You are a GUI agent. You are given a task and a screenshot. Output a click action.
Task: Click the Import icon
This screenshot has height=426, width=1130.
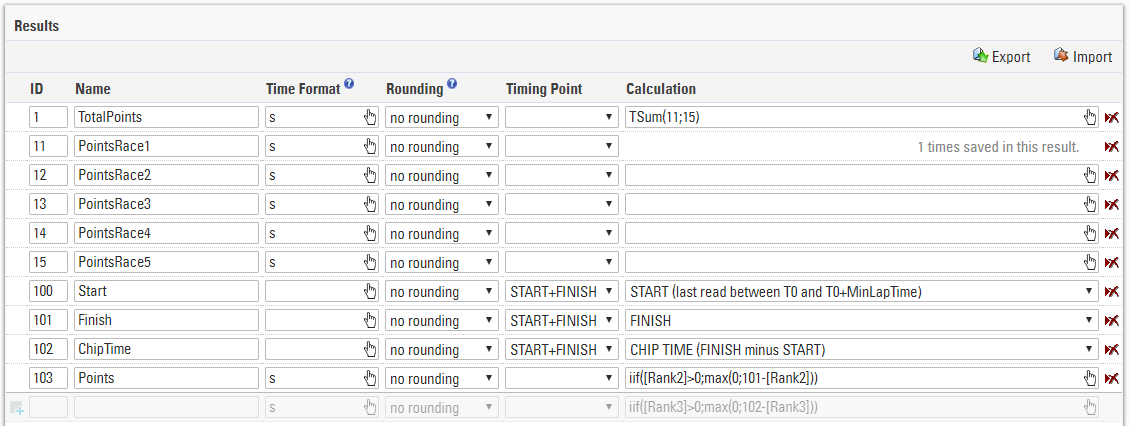point(1061,56)
